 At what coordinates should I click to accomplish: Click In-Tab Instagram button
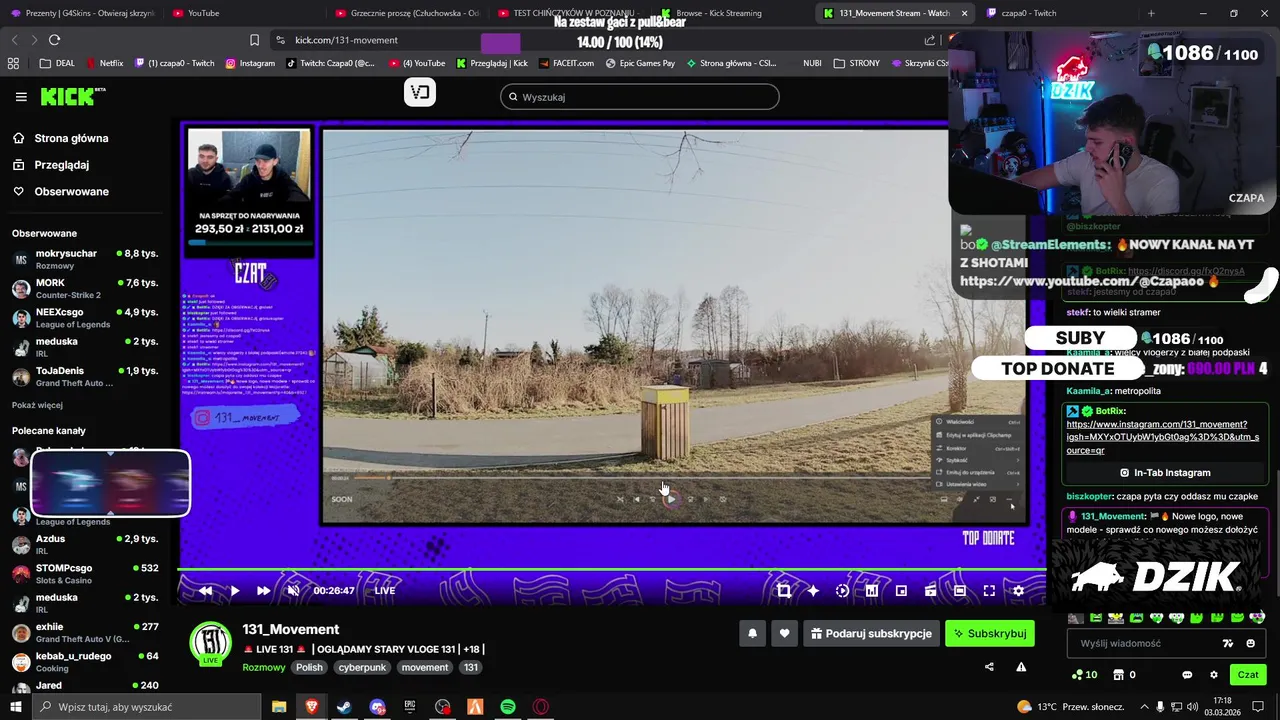1164,473
